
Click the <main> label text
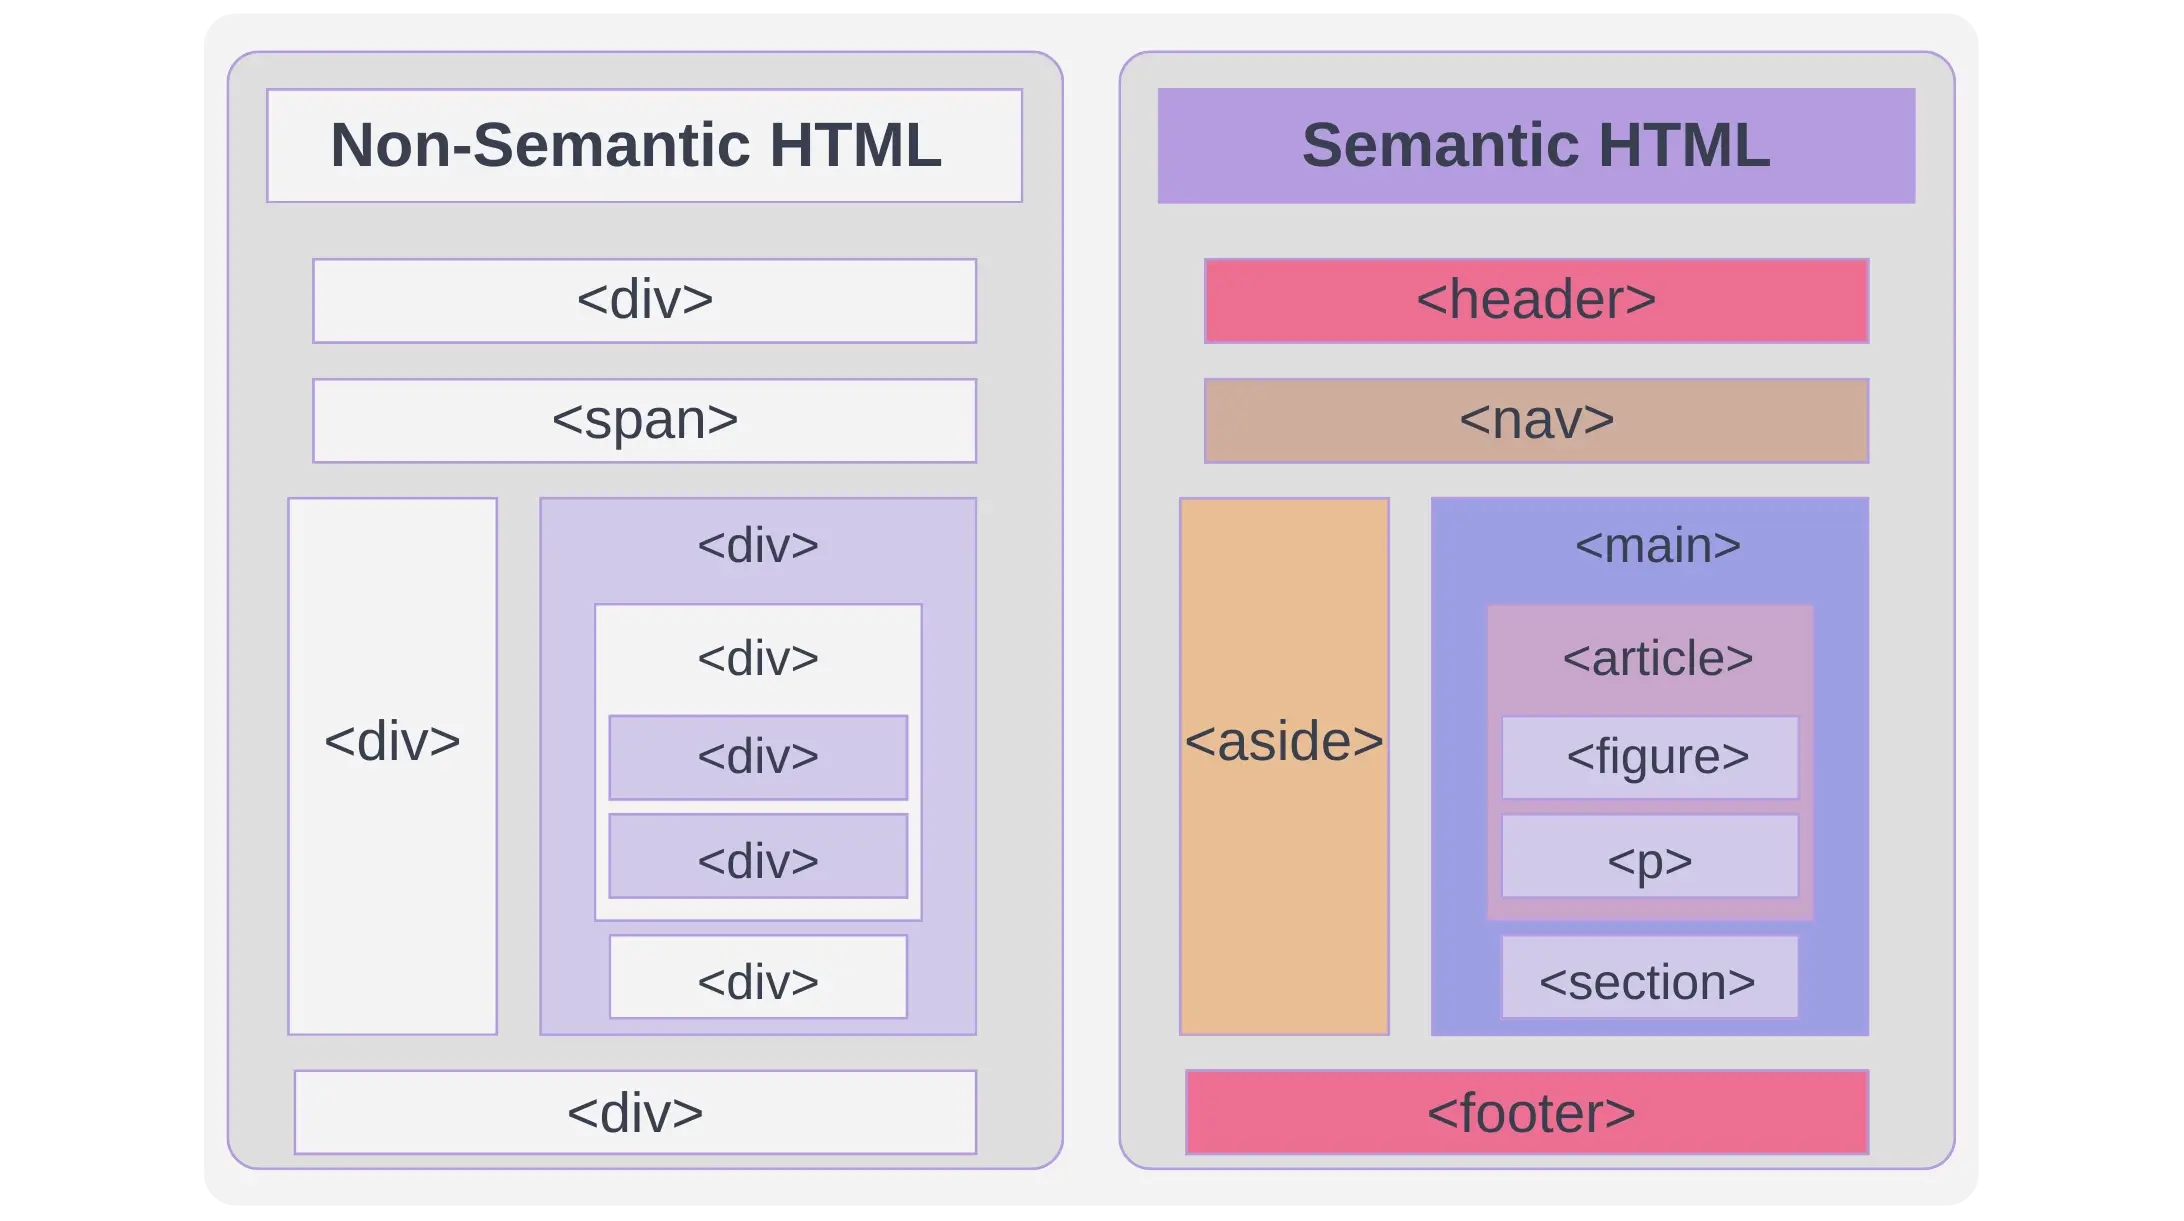[1657, 546]
